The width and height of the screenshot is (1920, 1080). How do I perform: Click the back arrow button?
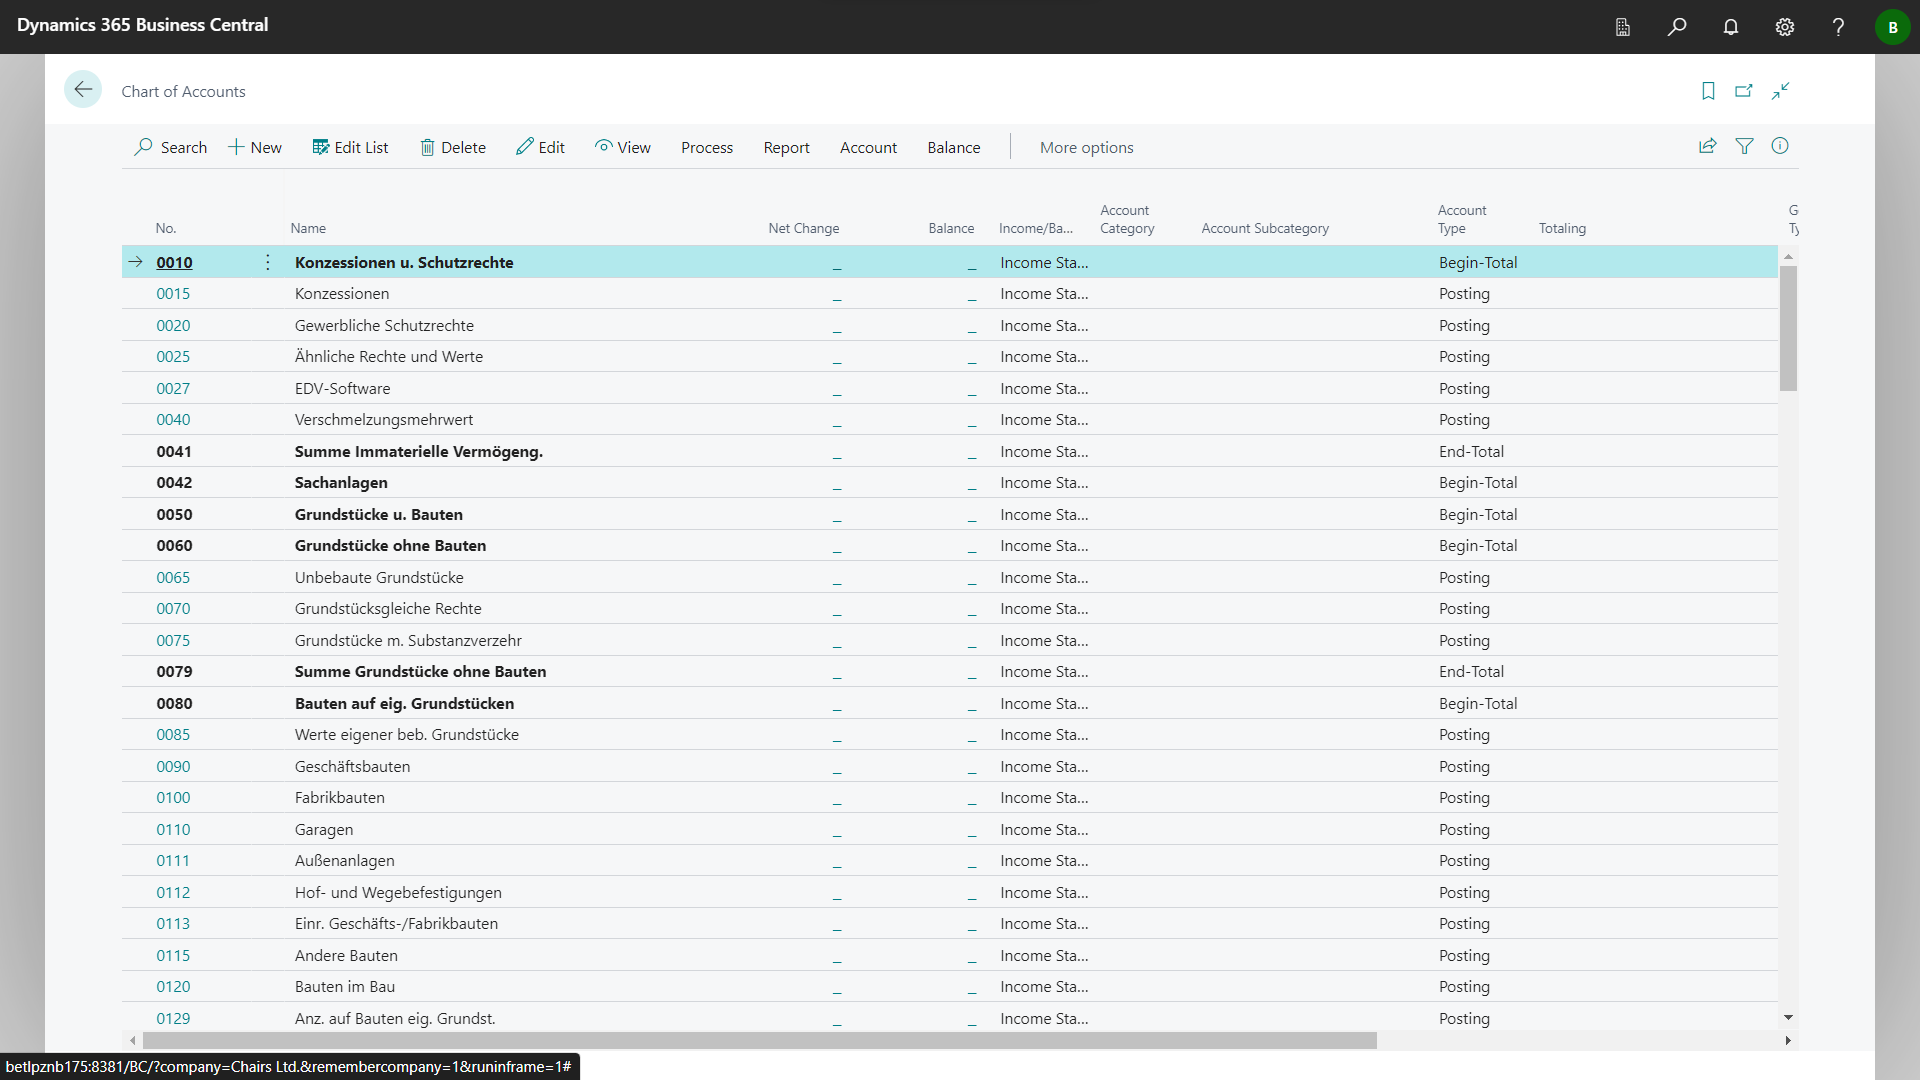click(83, 90)
